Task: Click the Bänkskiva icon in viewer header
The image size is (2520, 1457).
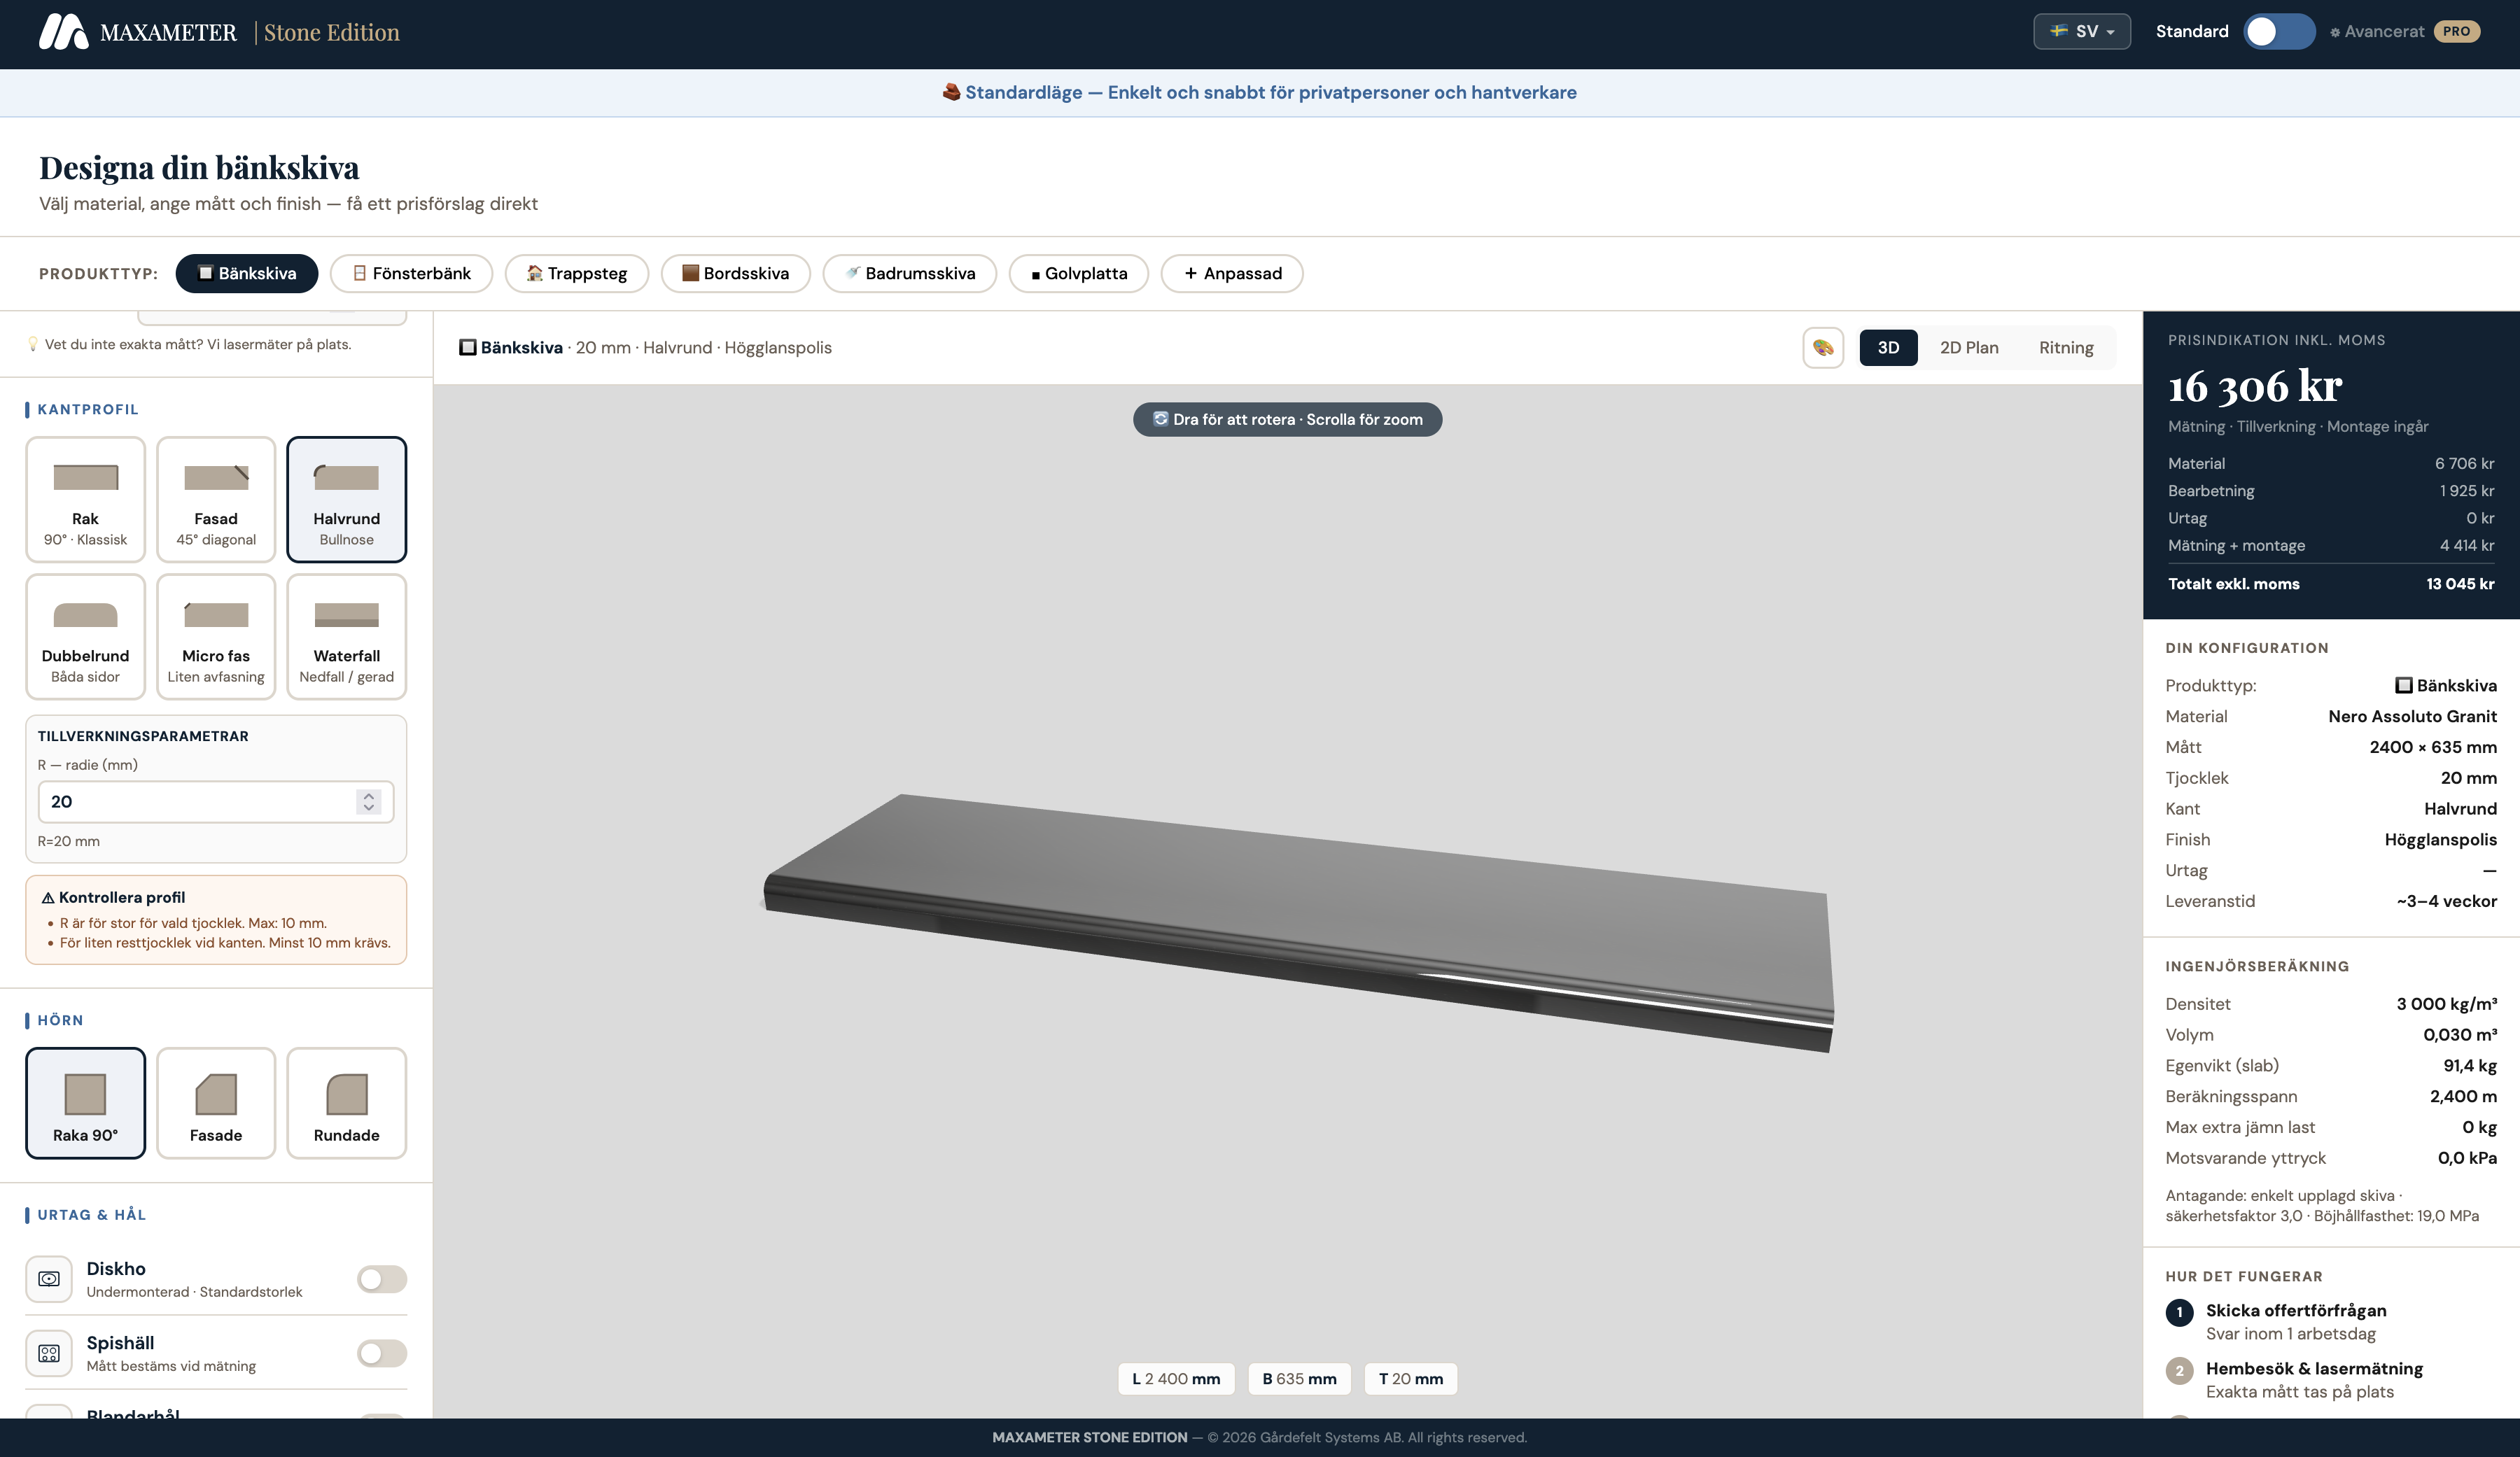Action: tap(467, 347)
